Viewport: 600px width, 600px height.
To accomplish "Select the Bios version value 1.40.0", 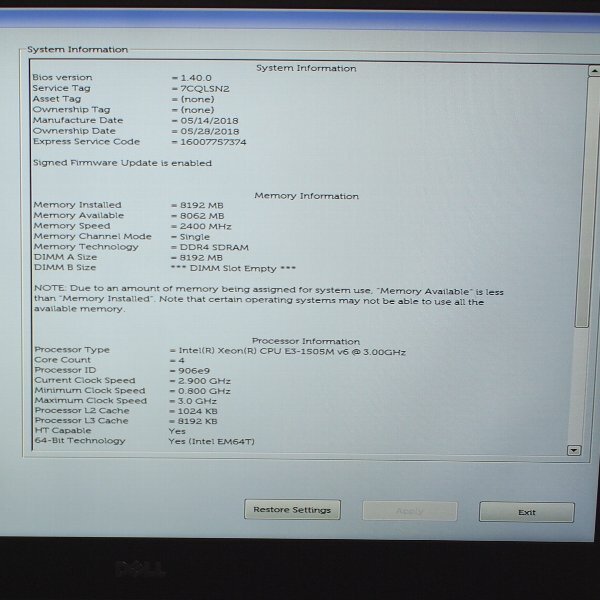I will tap(196, 78).
